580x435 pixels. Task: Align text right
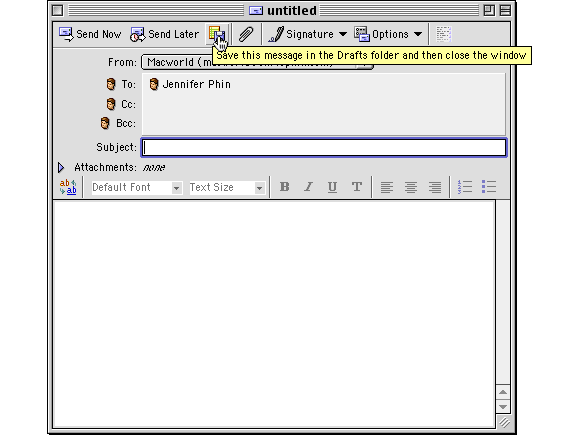pos(435,187)
